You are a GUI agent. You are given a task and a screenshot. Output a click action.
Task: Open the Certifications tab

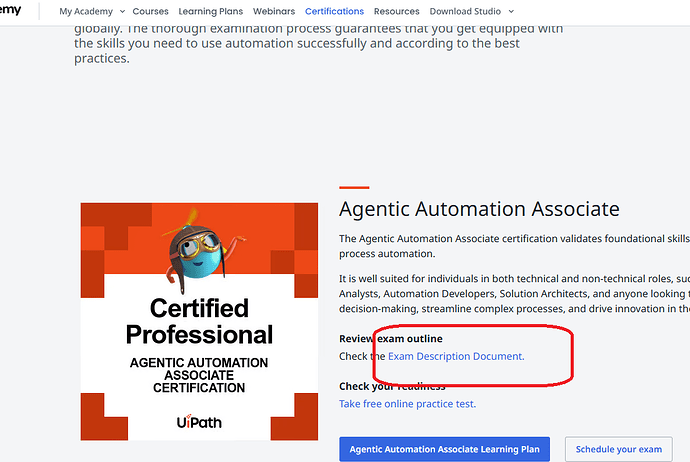pyautogui.click(x=334, y=11)
